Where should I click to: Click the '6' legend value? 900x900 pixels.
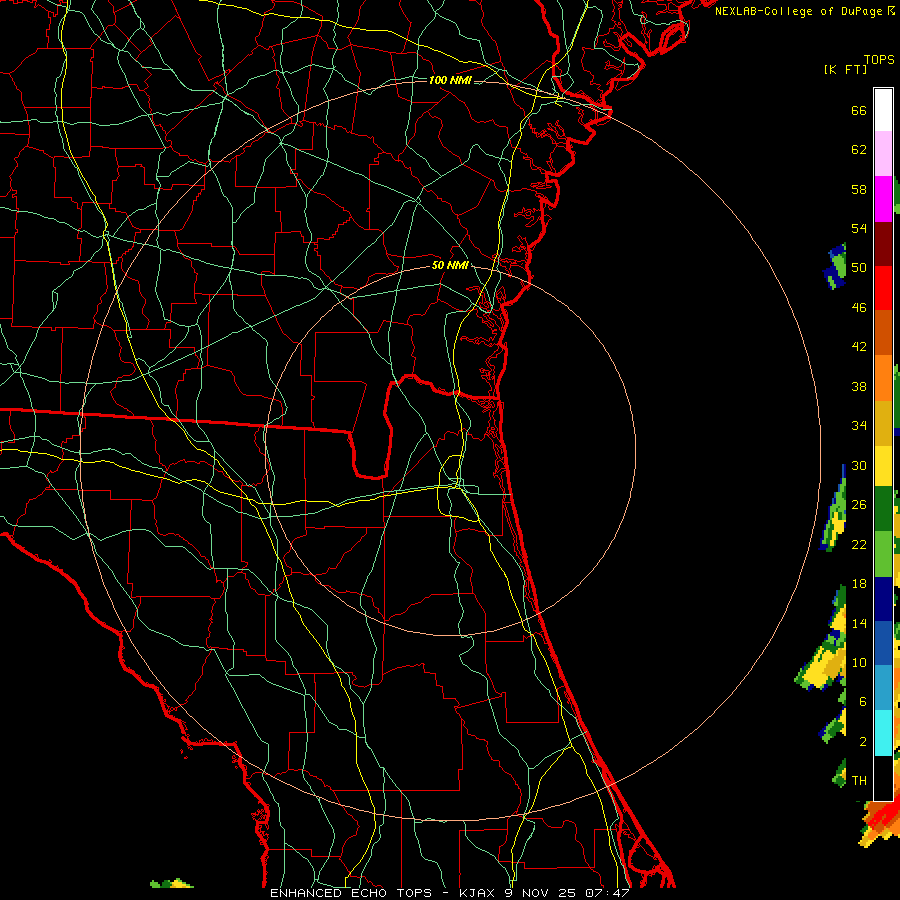coord(863,701)
